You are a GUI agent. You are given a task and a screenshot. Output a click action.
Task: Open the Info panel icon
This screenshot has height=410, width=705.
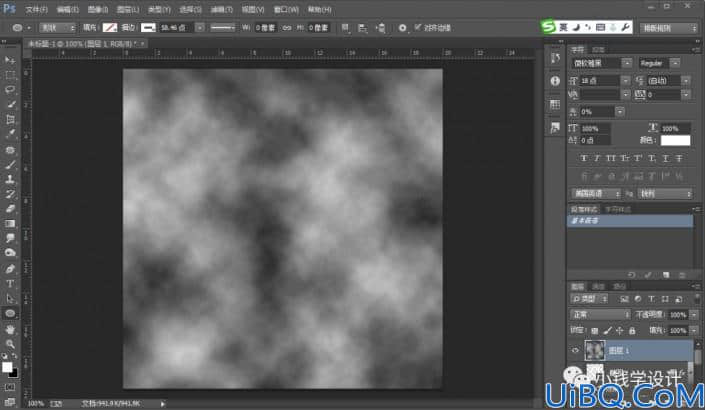pos(555,81)
